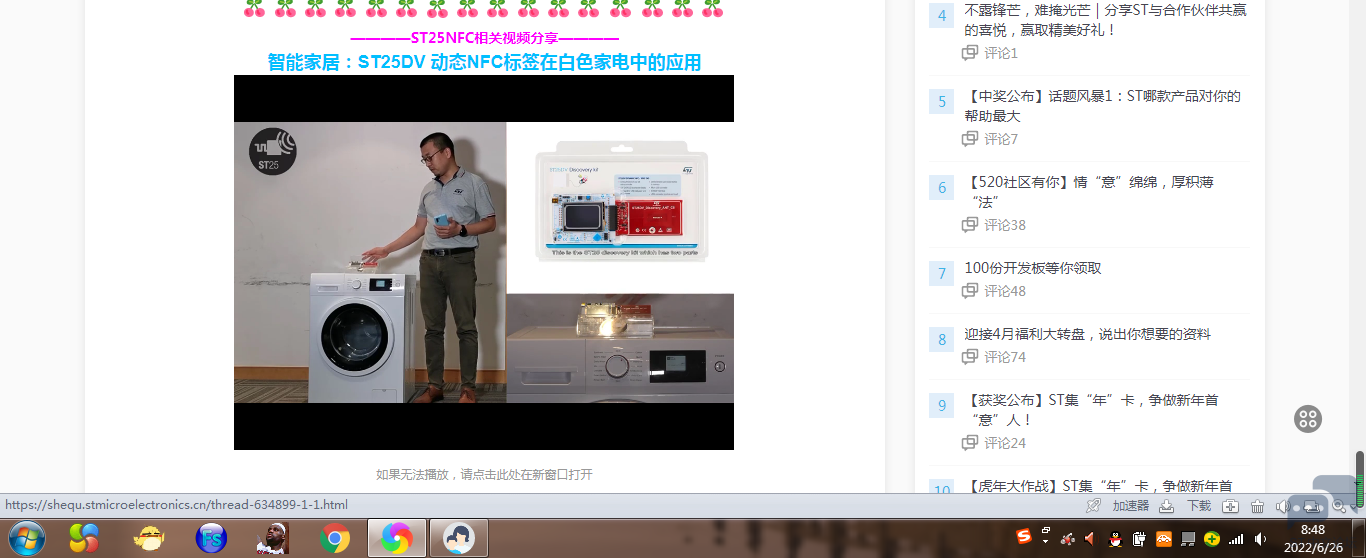Click the first-aid kit icon in status bar
The width and height of the screenshot is (1366, 558).
pos(1231,506)
